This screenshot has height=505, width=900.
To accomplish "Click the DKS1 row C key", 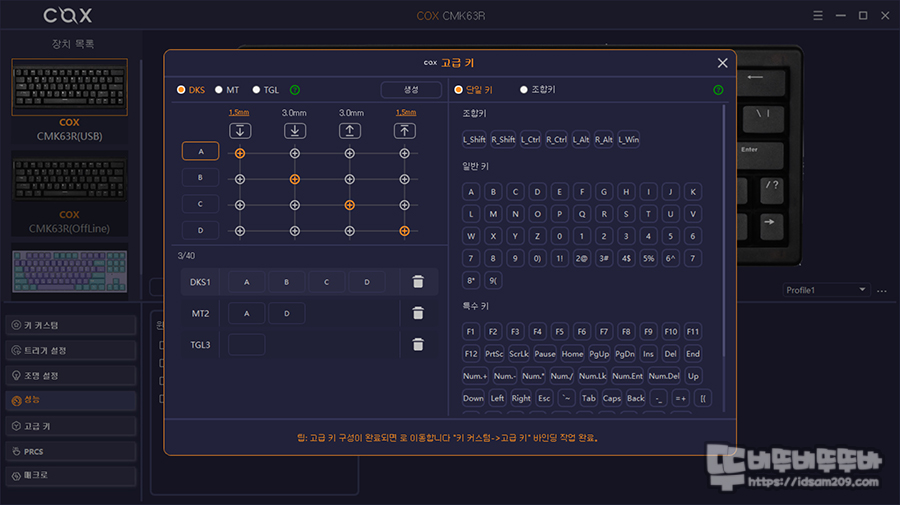I will [x=327, y=282].
